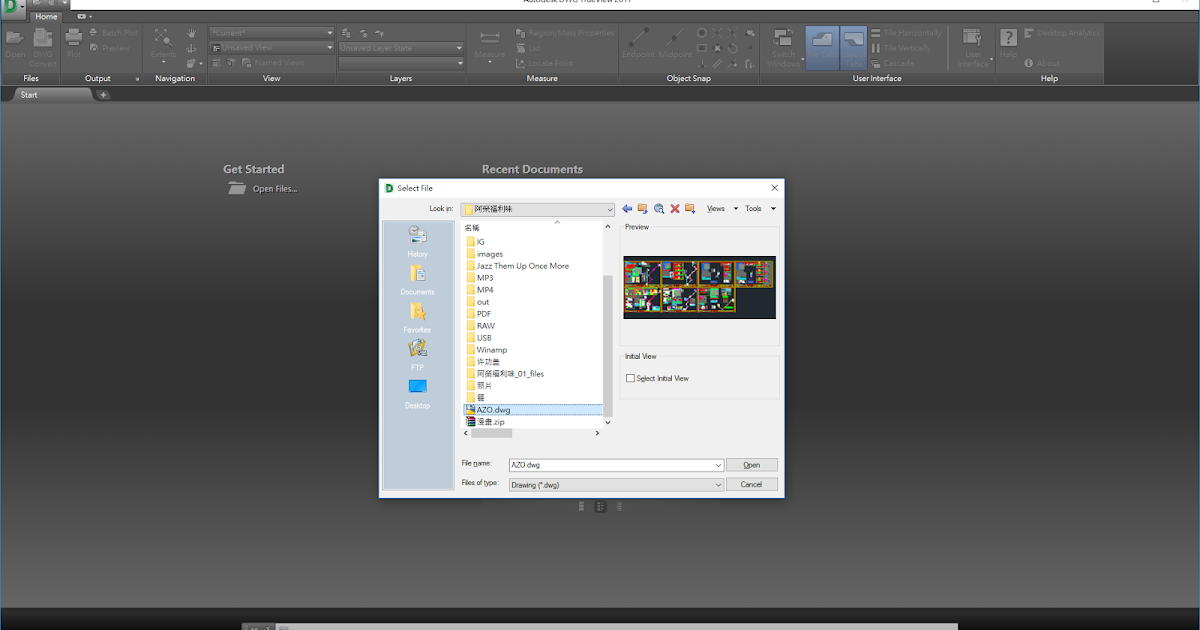Viewport: 1200px width, 630px height.
Task: Expand the File name dropdown arrow
Action: point(718,465)
